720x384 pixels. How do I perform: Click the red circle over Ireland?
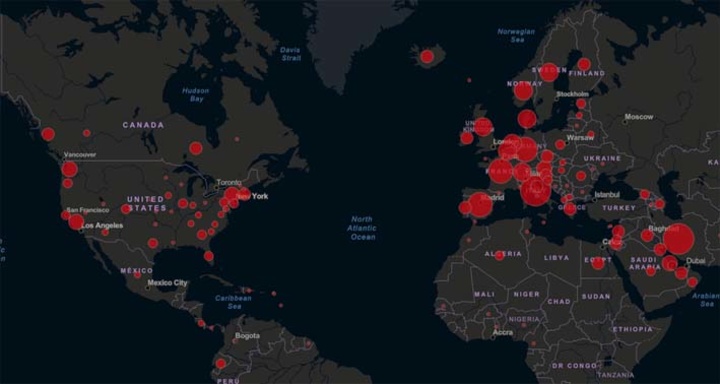coord(467,138)
